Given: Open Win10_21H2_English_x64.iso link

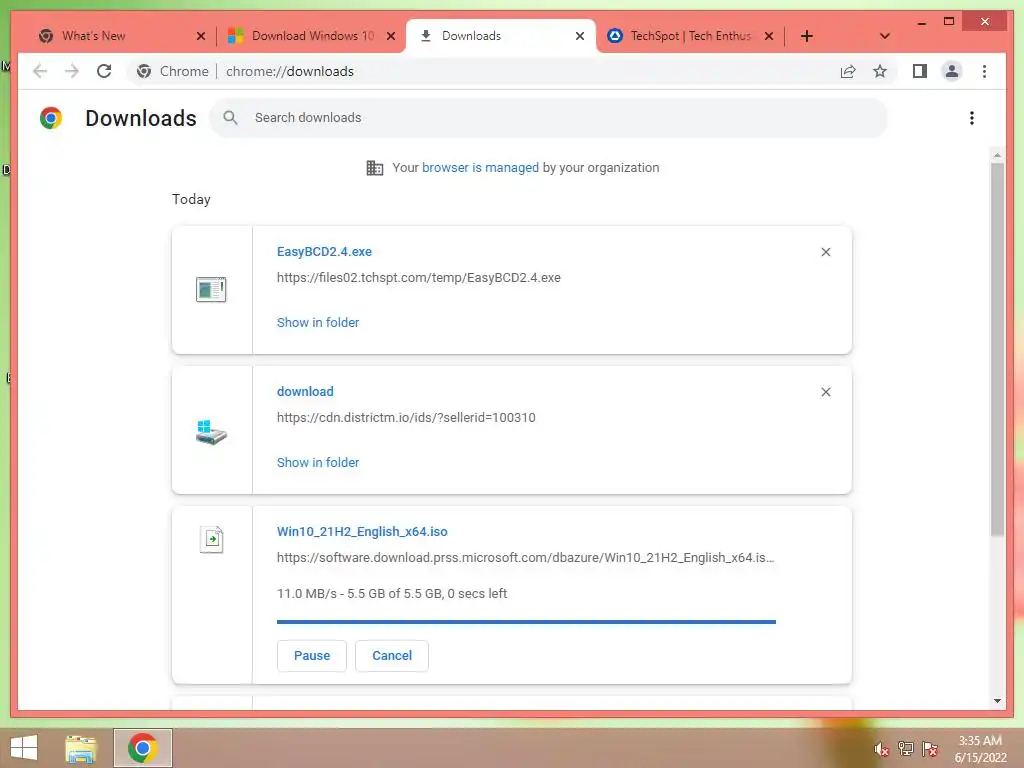Looking at the screenshot, I should [362, 532].
